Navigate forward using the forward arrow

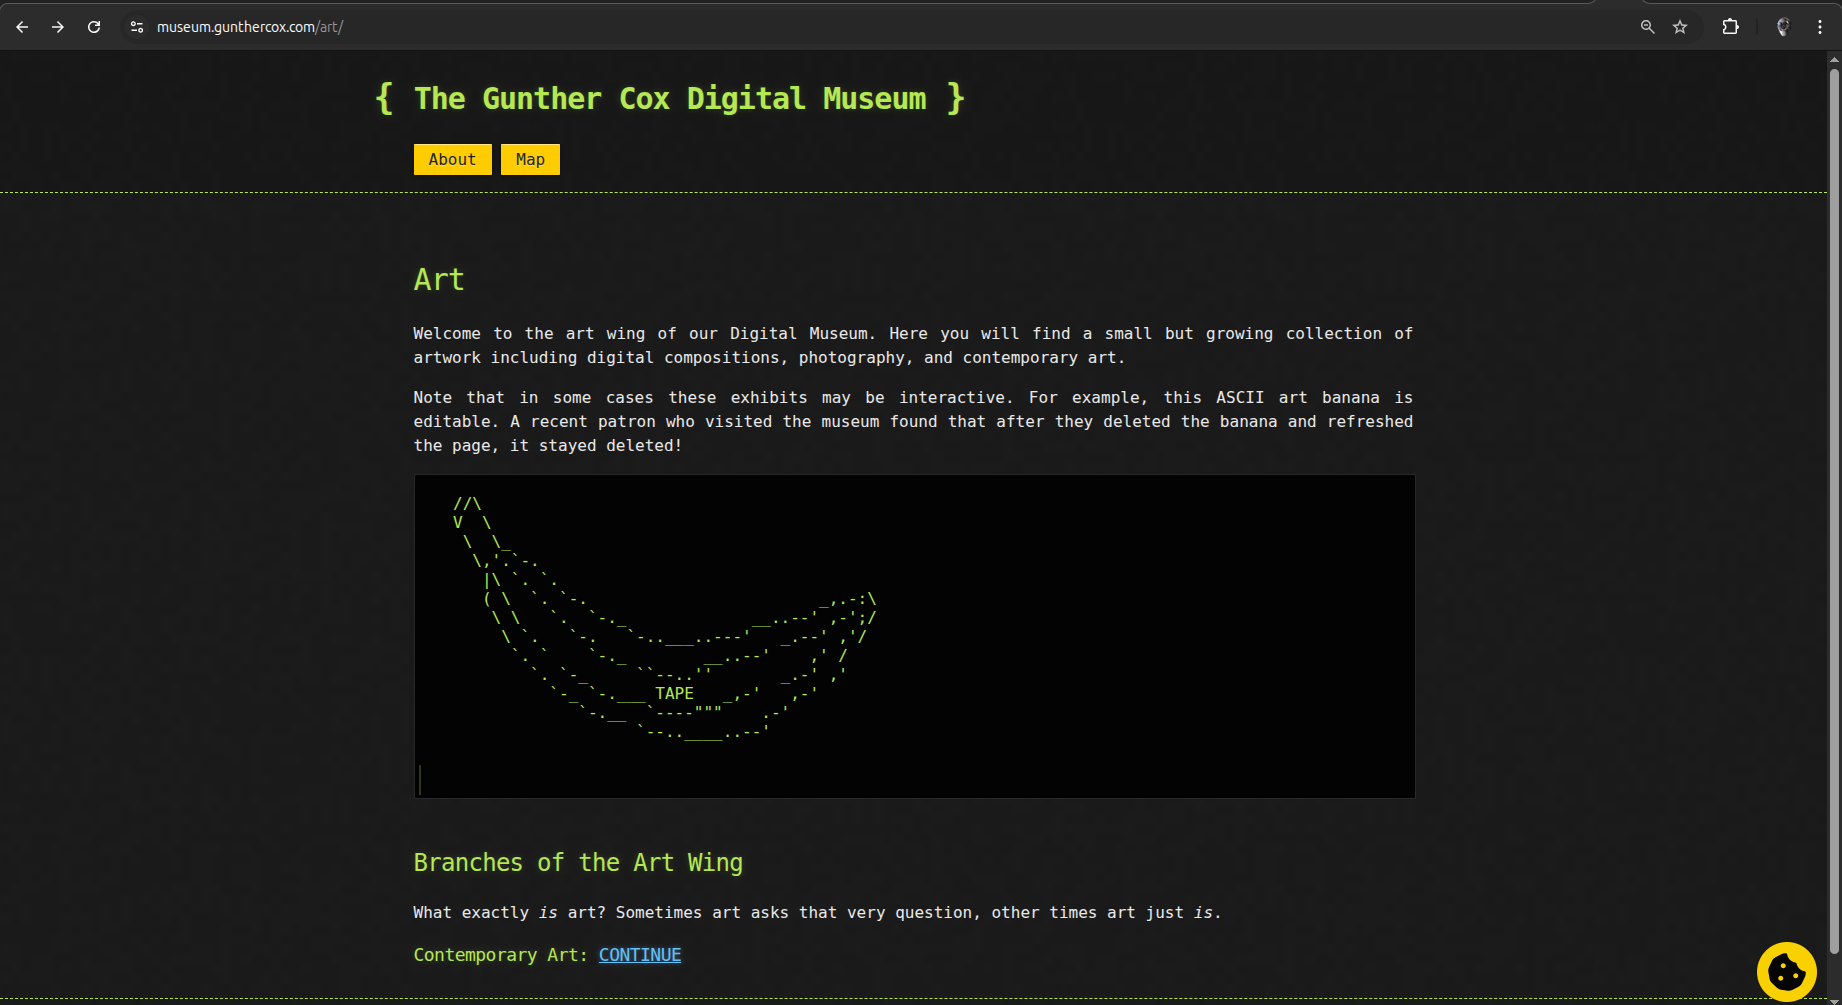57,27
